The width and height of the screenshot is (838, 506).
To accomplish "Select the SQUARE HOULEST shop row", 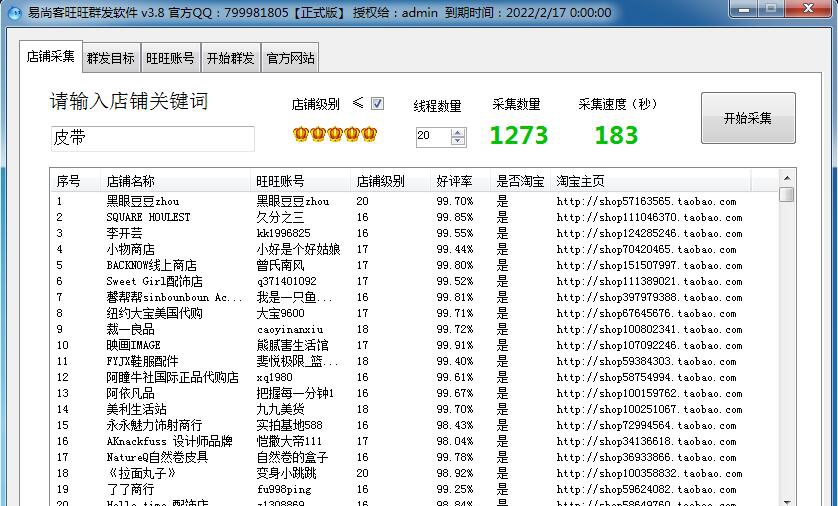I will [x=148, y=217].
